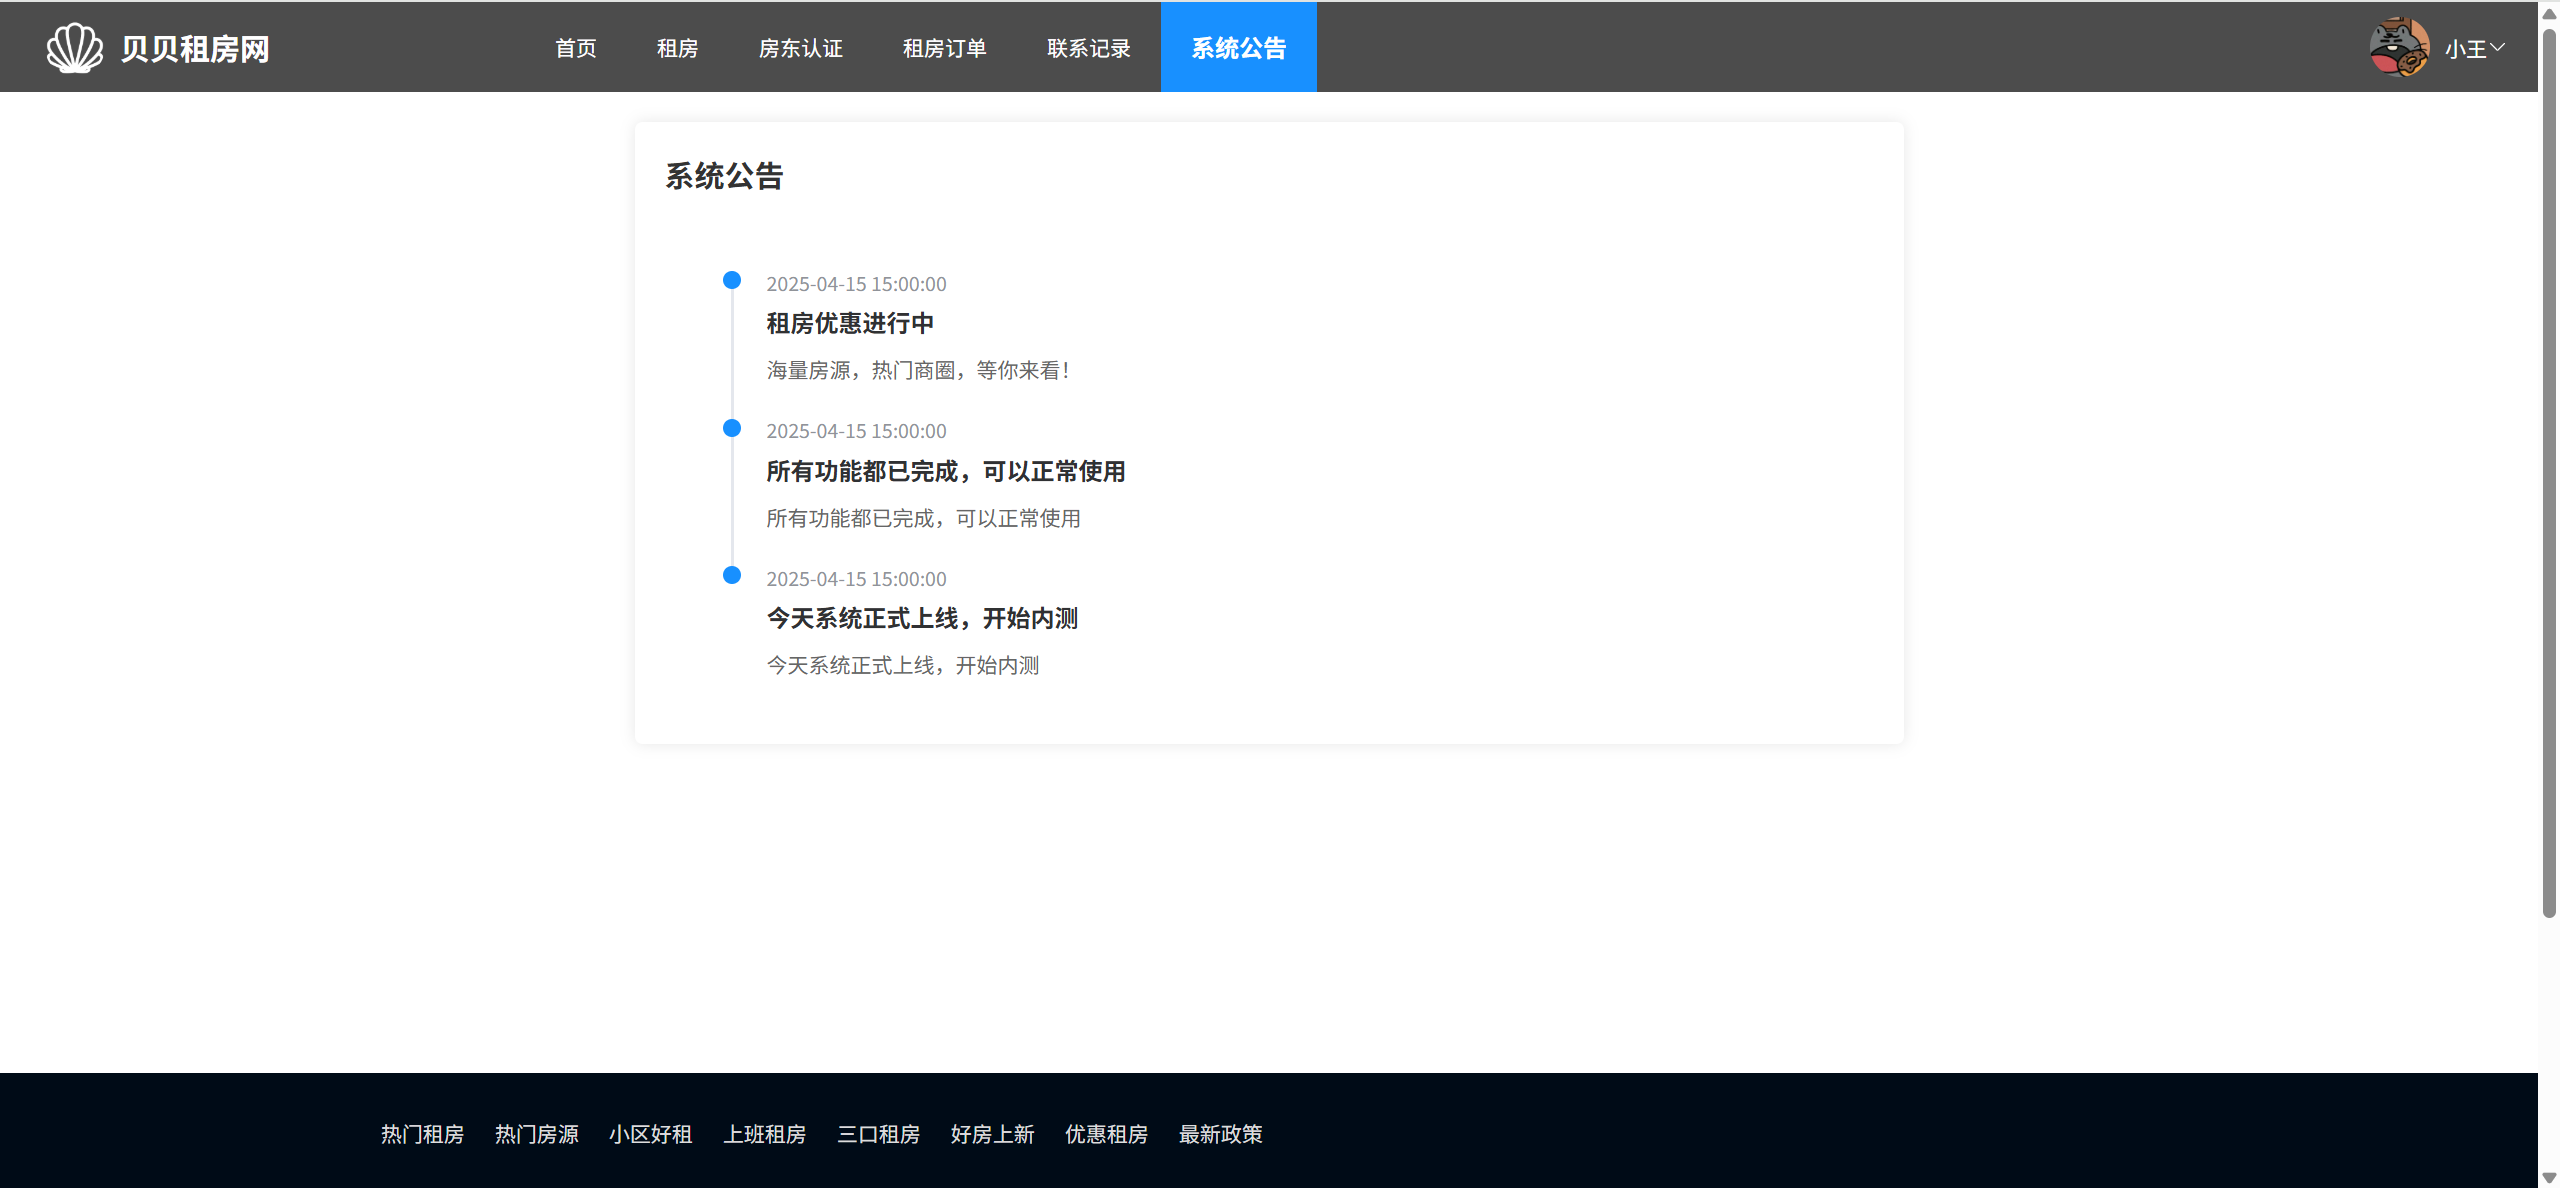Click timeline dot for 今天系统正式上线 notice

coord(732,575)
